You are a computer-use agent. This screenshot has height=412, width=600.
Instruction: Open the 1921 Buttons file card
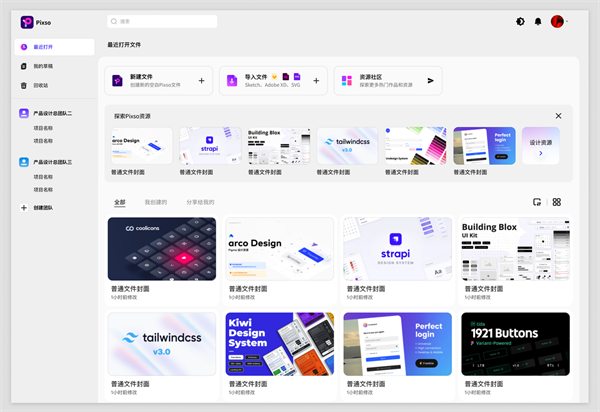[515, 344]
